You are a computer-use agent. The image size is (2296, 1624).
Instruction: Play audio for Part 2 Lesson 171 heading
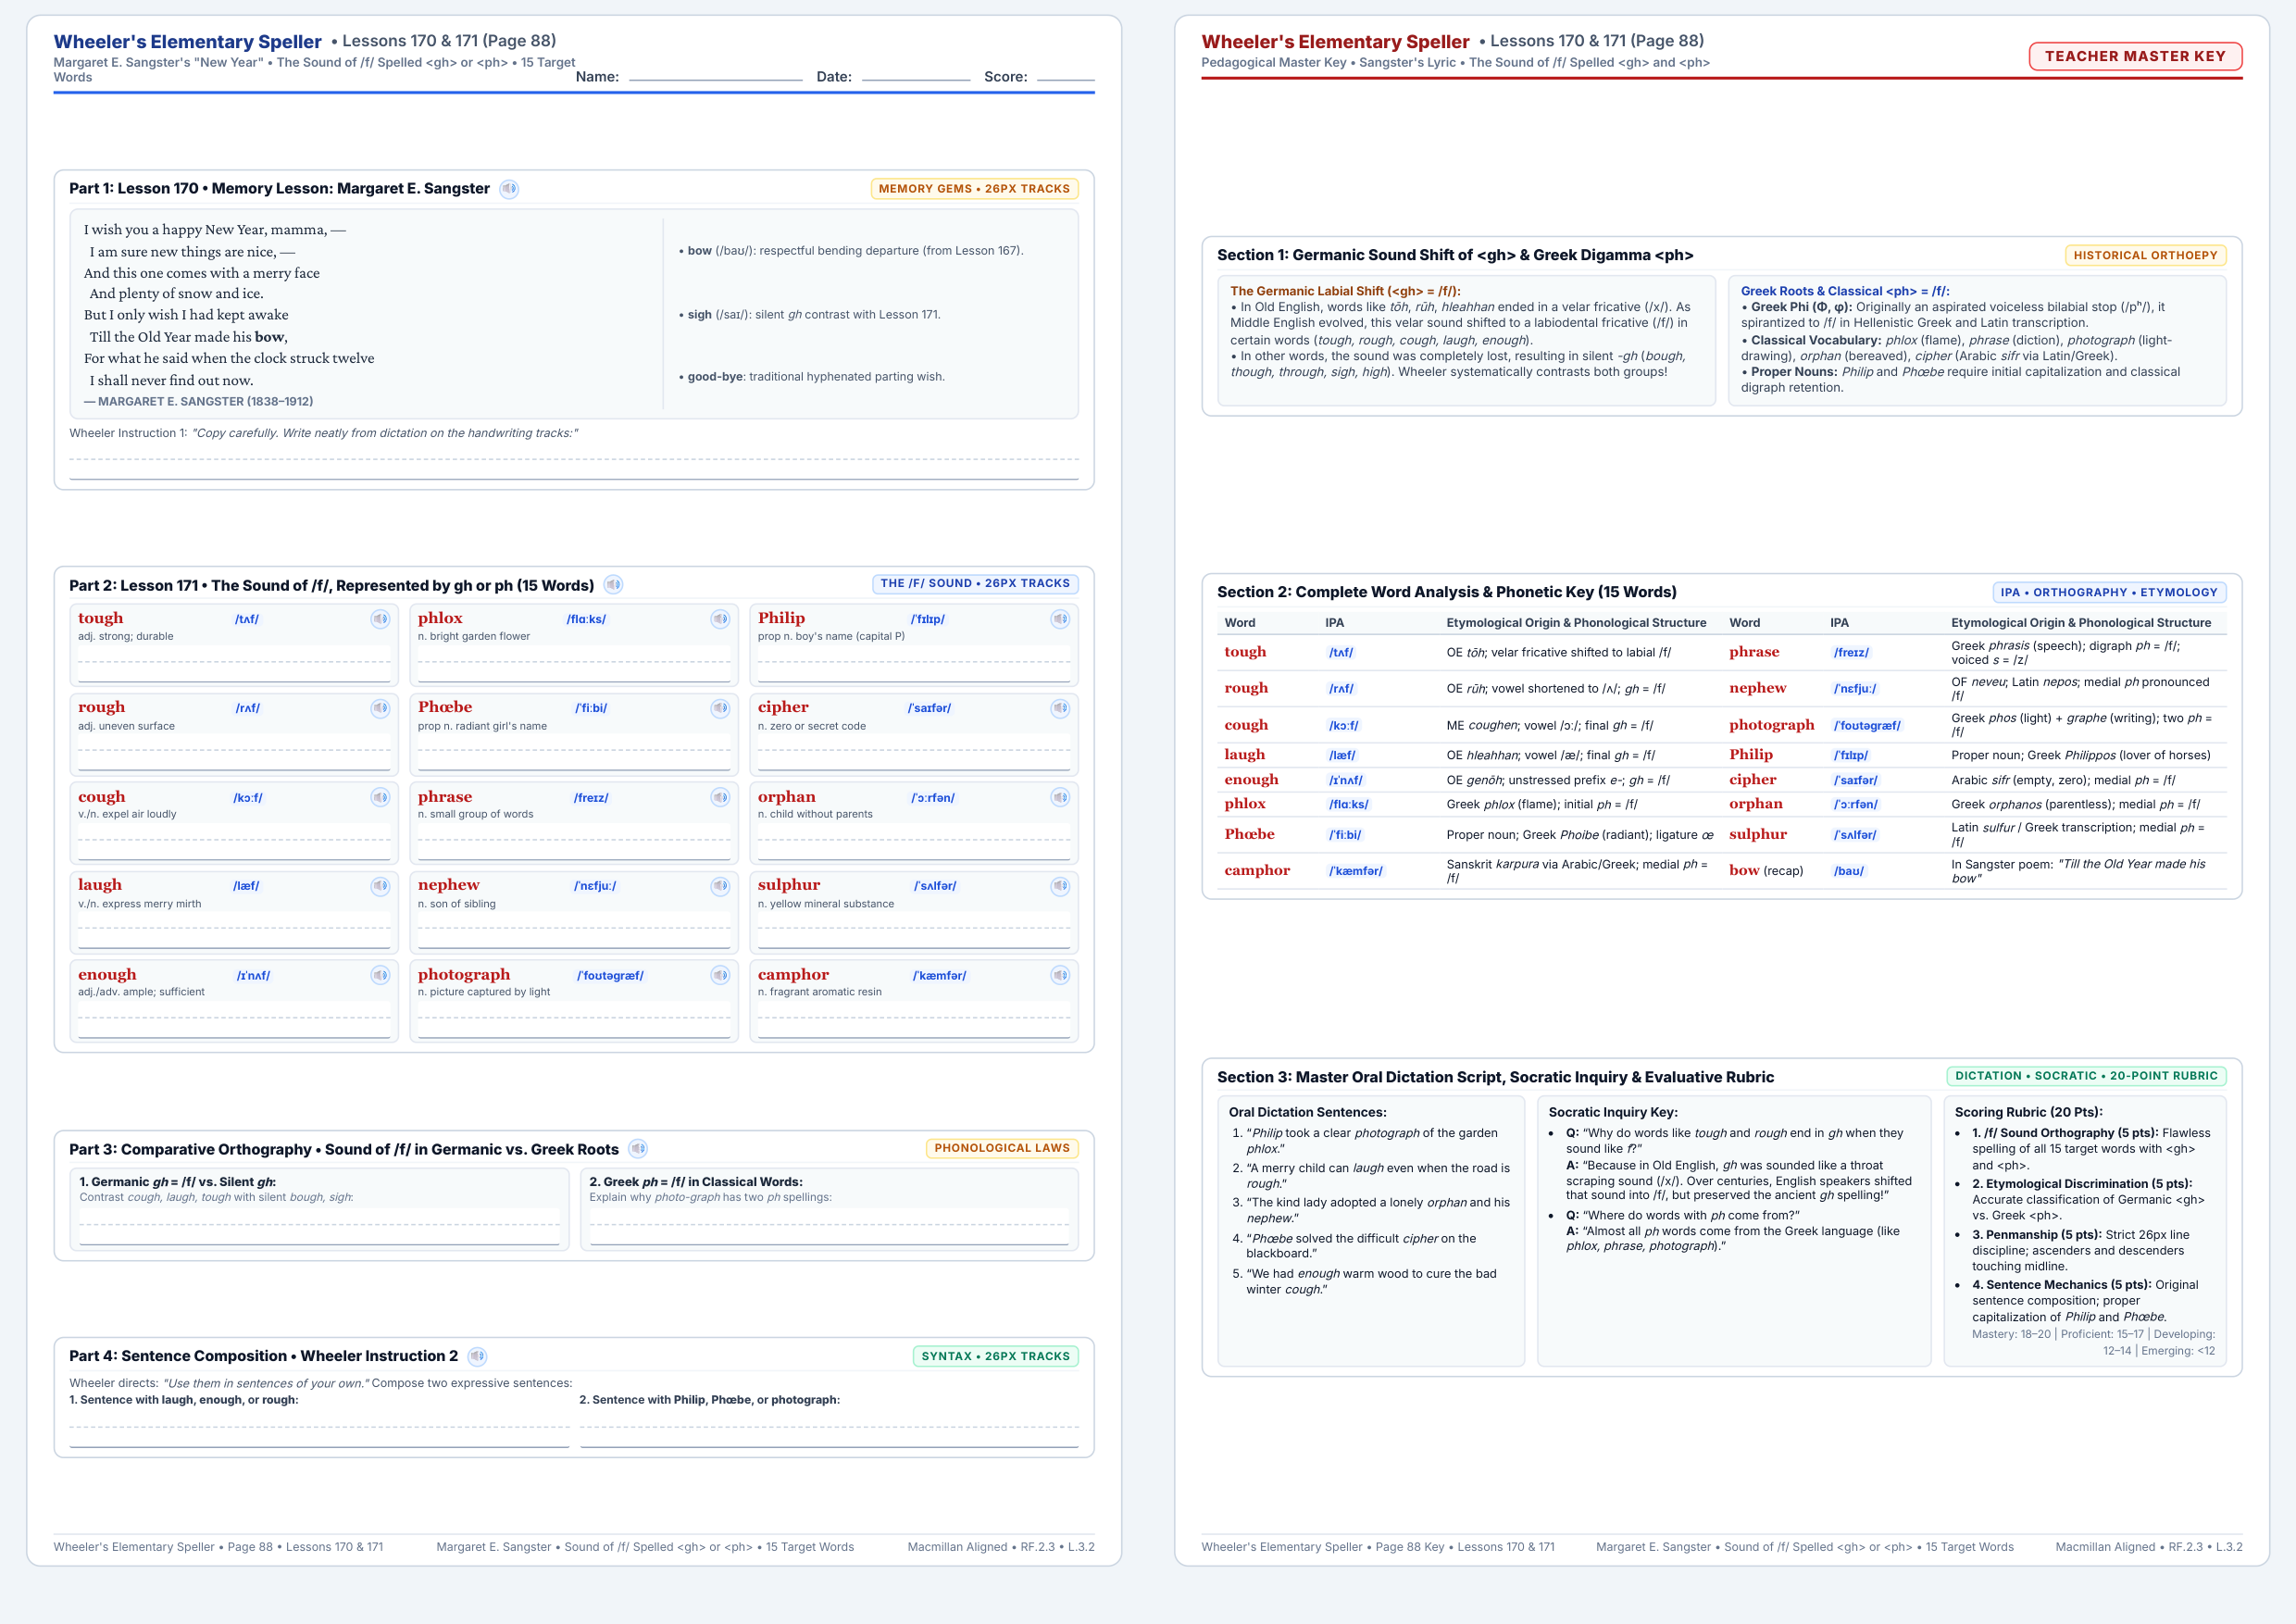pos(614,585)
